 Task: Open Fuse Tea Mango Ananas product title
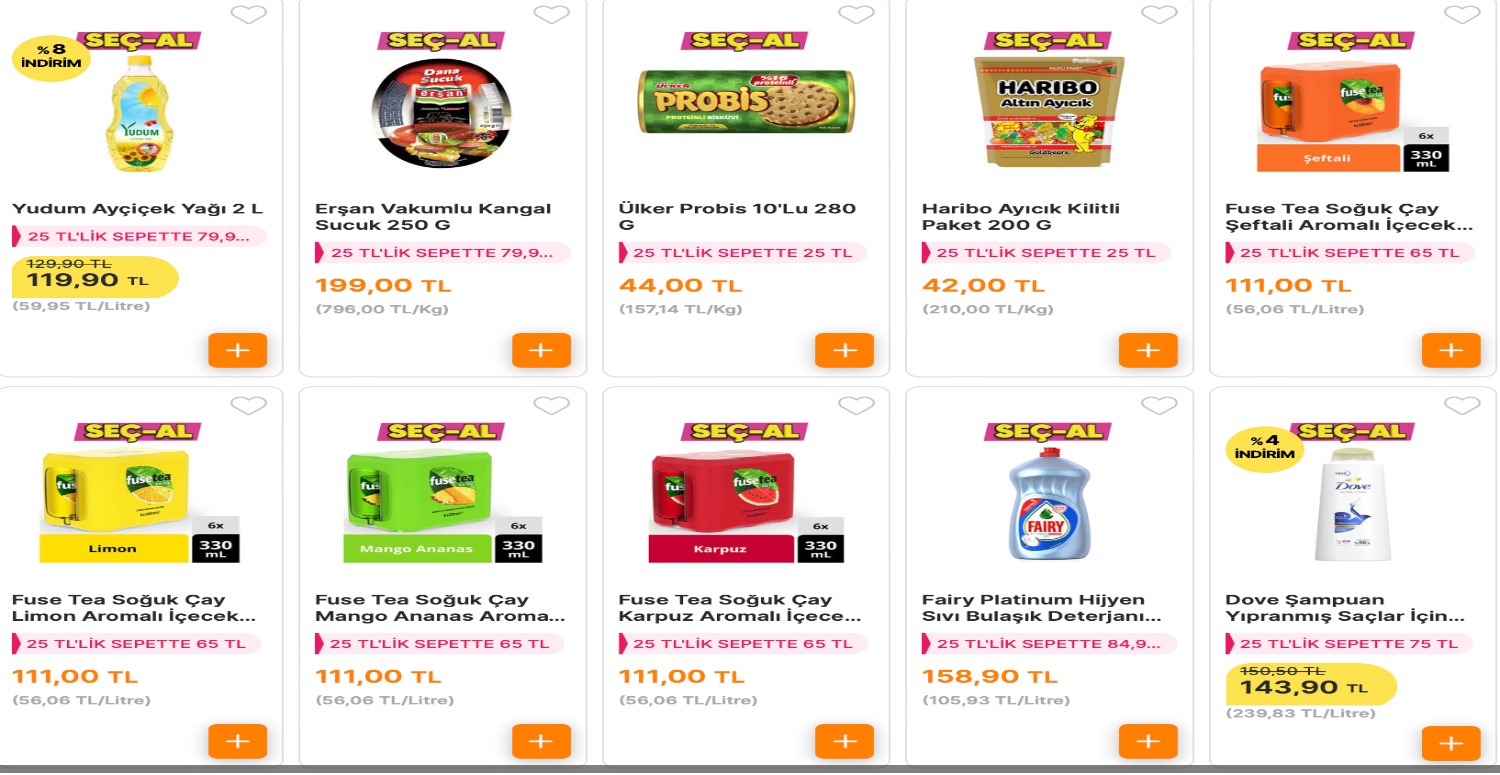(440, 608)
